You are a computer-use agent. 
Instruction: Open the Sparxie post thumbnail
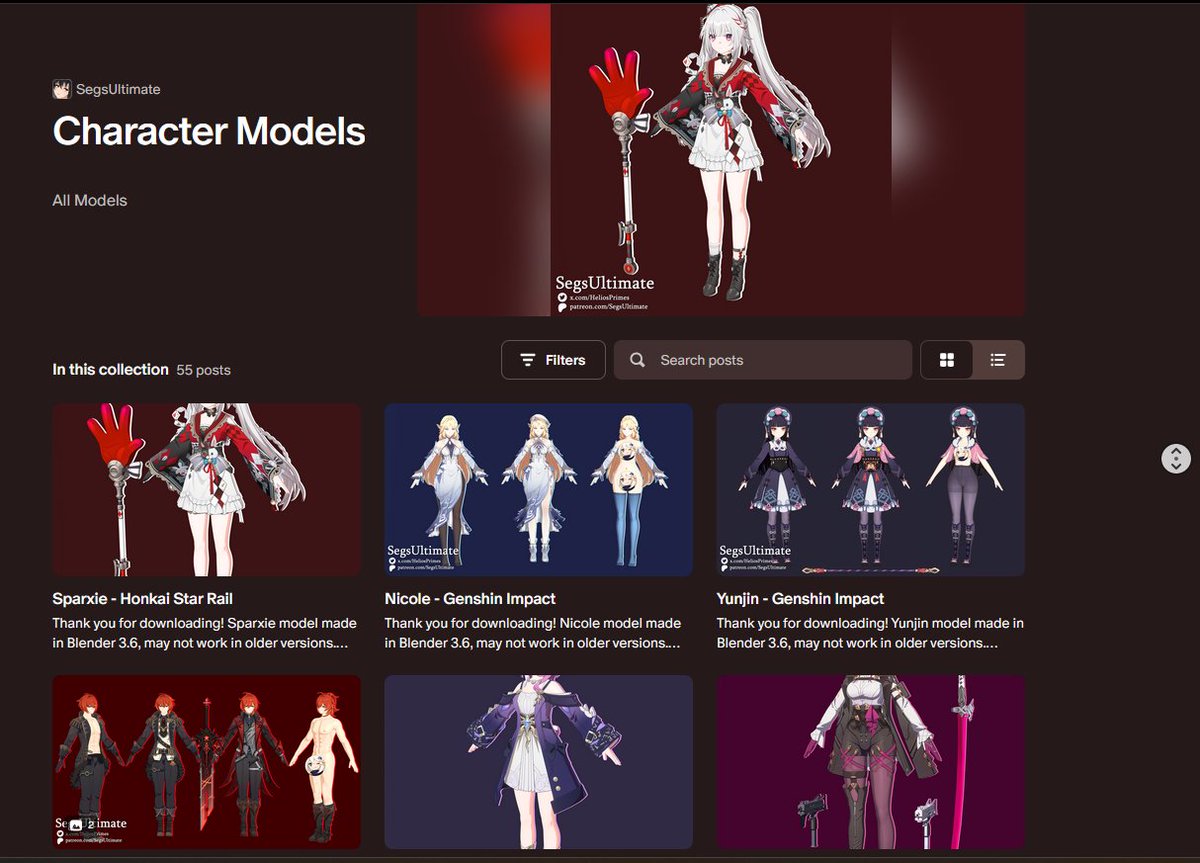(207, 490)
